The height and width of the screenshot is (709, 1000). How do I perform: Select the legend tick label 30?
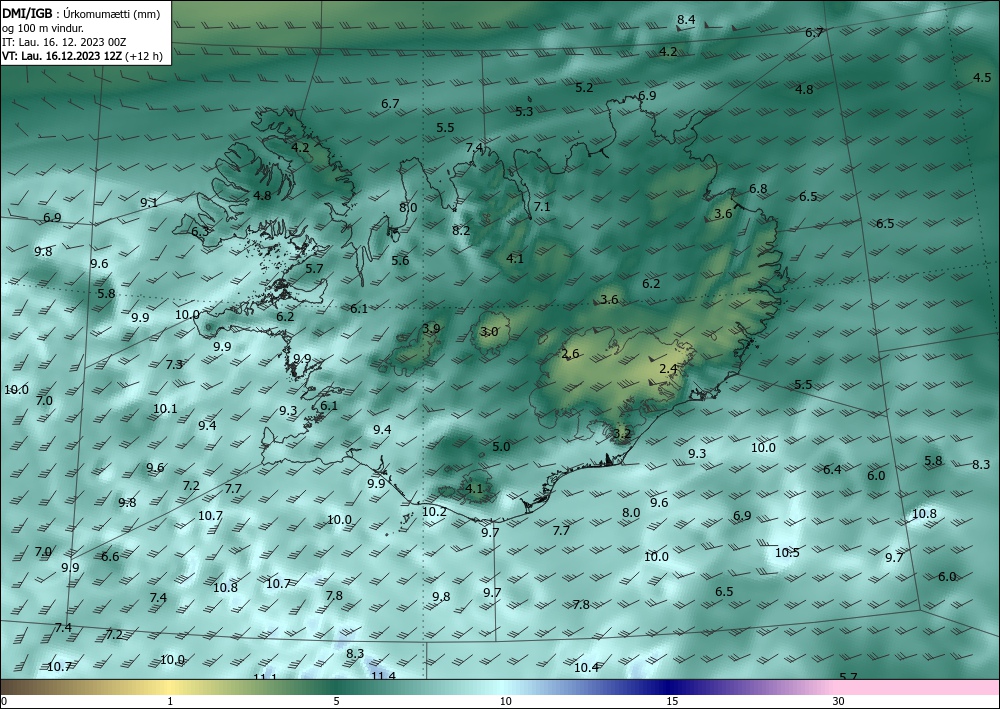[x=839, y=702]
